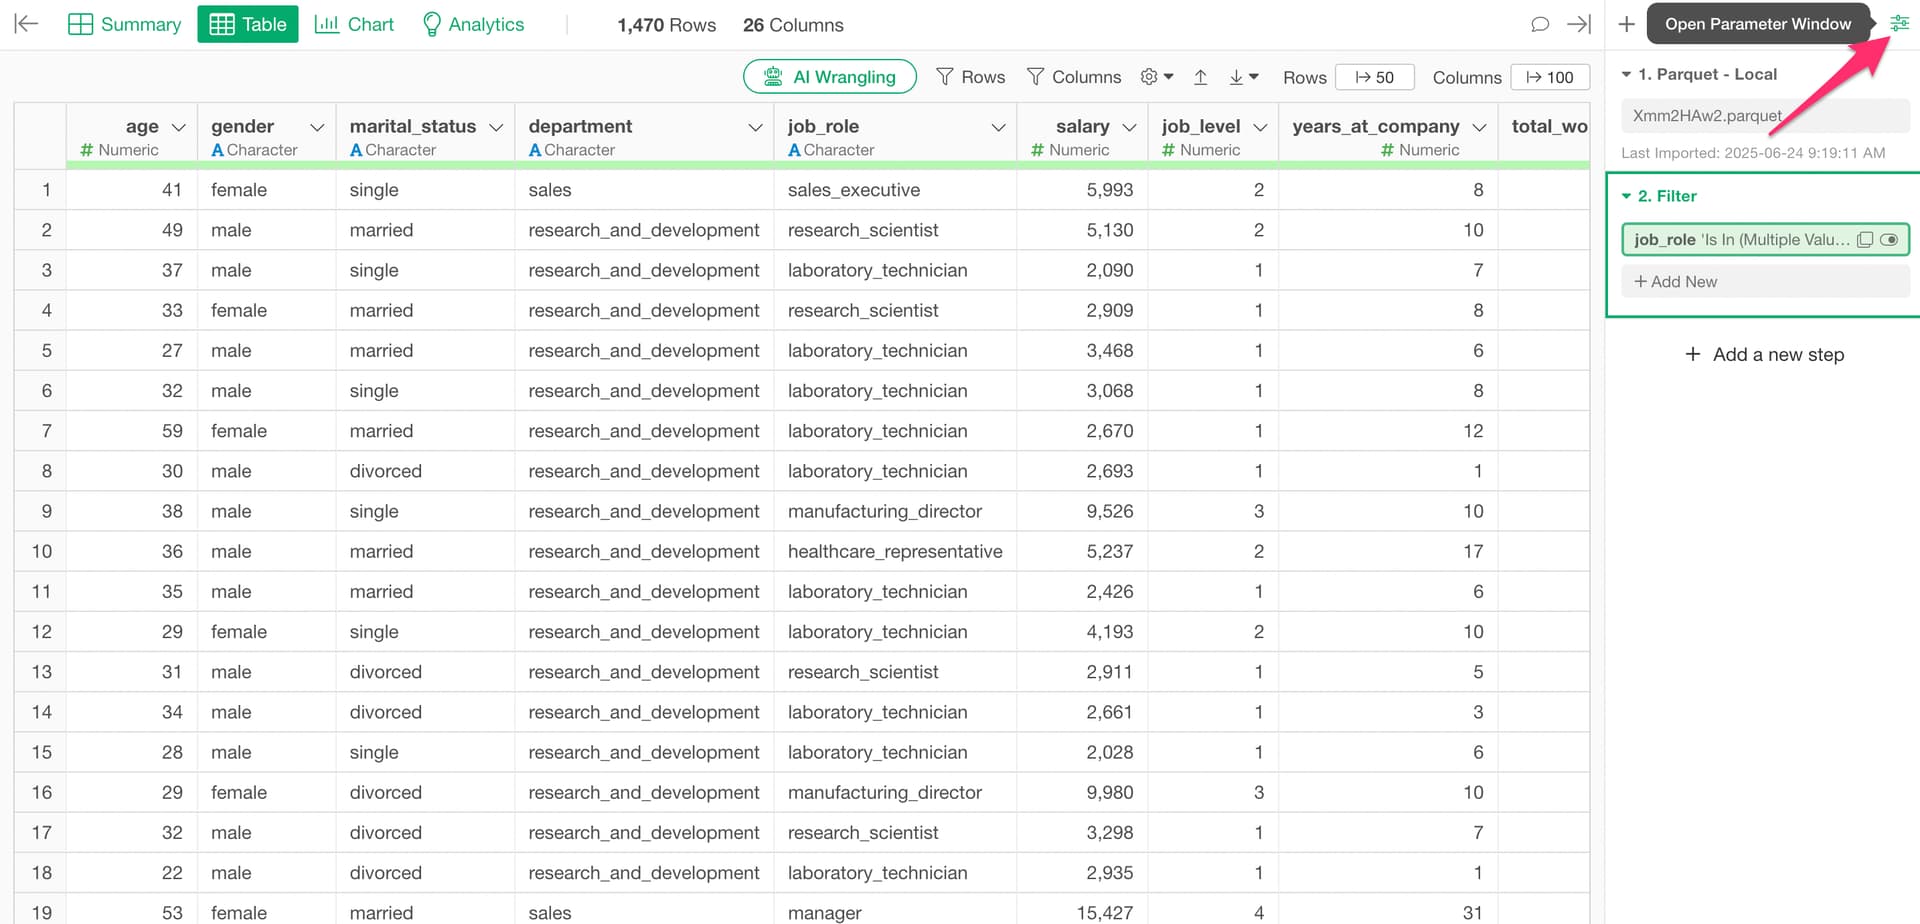Click the salary value '15,427'
This screenshot has height=924, width=1920.
[x=1082, y=912]
